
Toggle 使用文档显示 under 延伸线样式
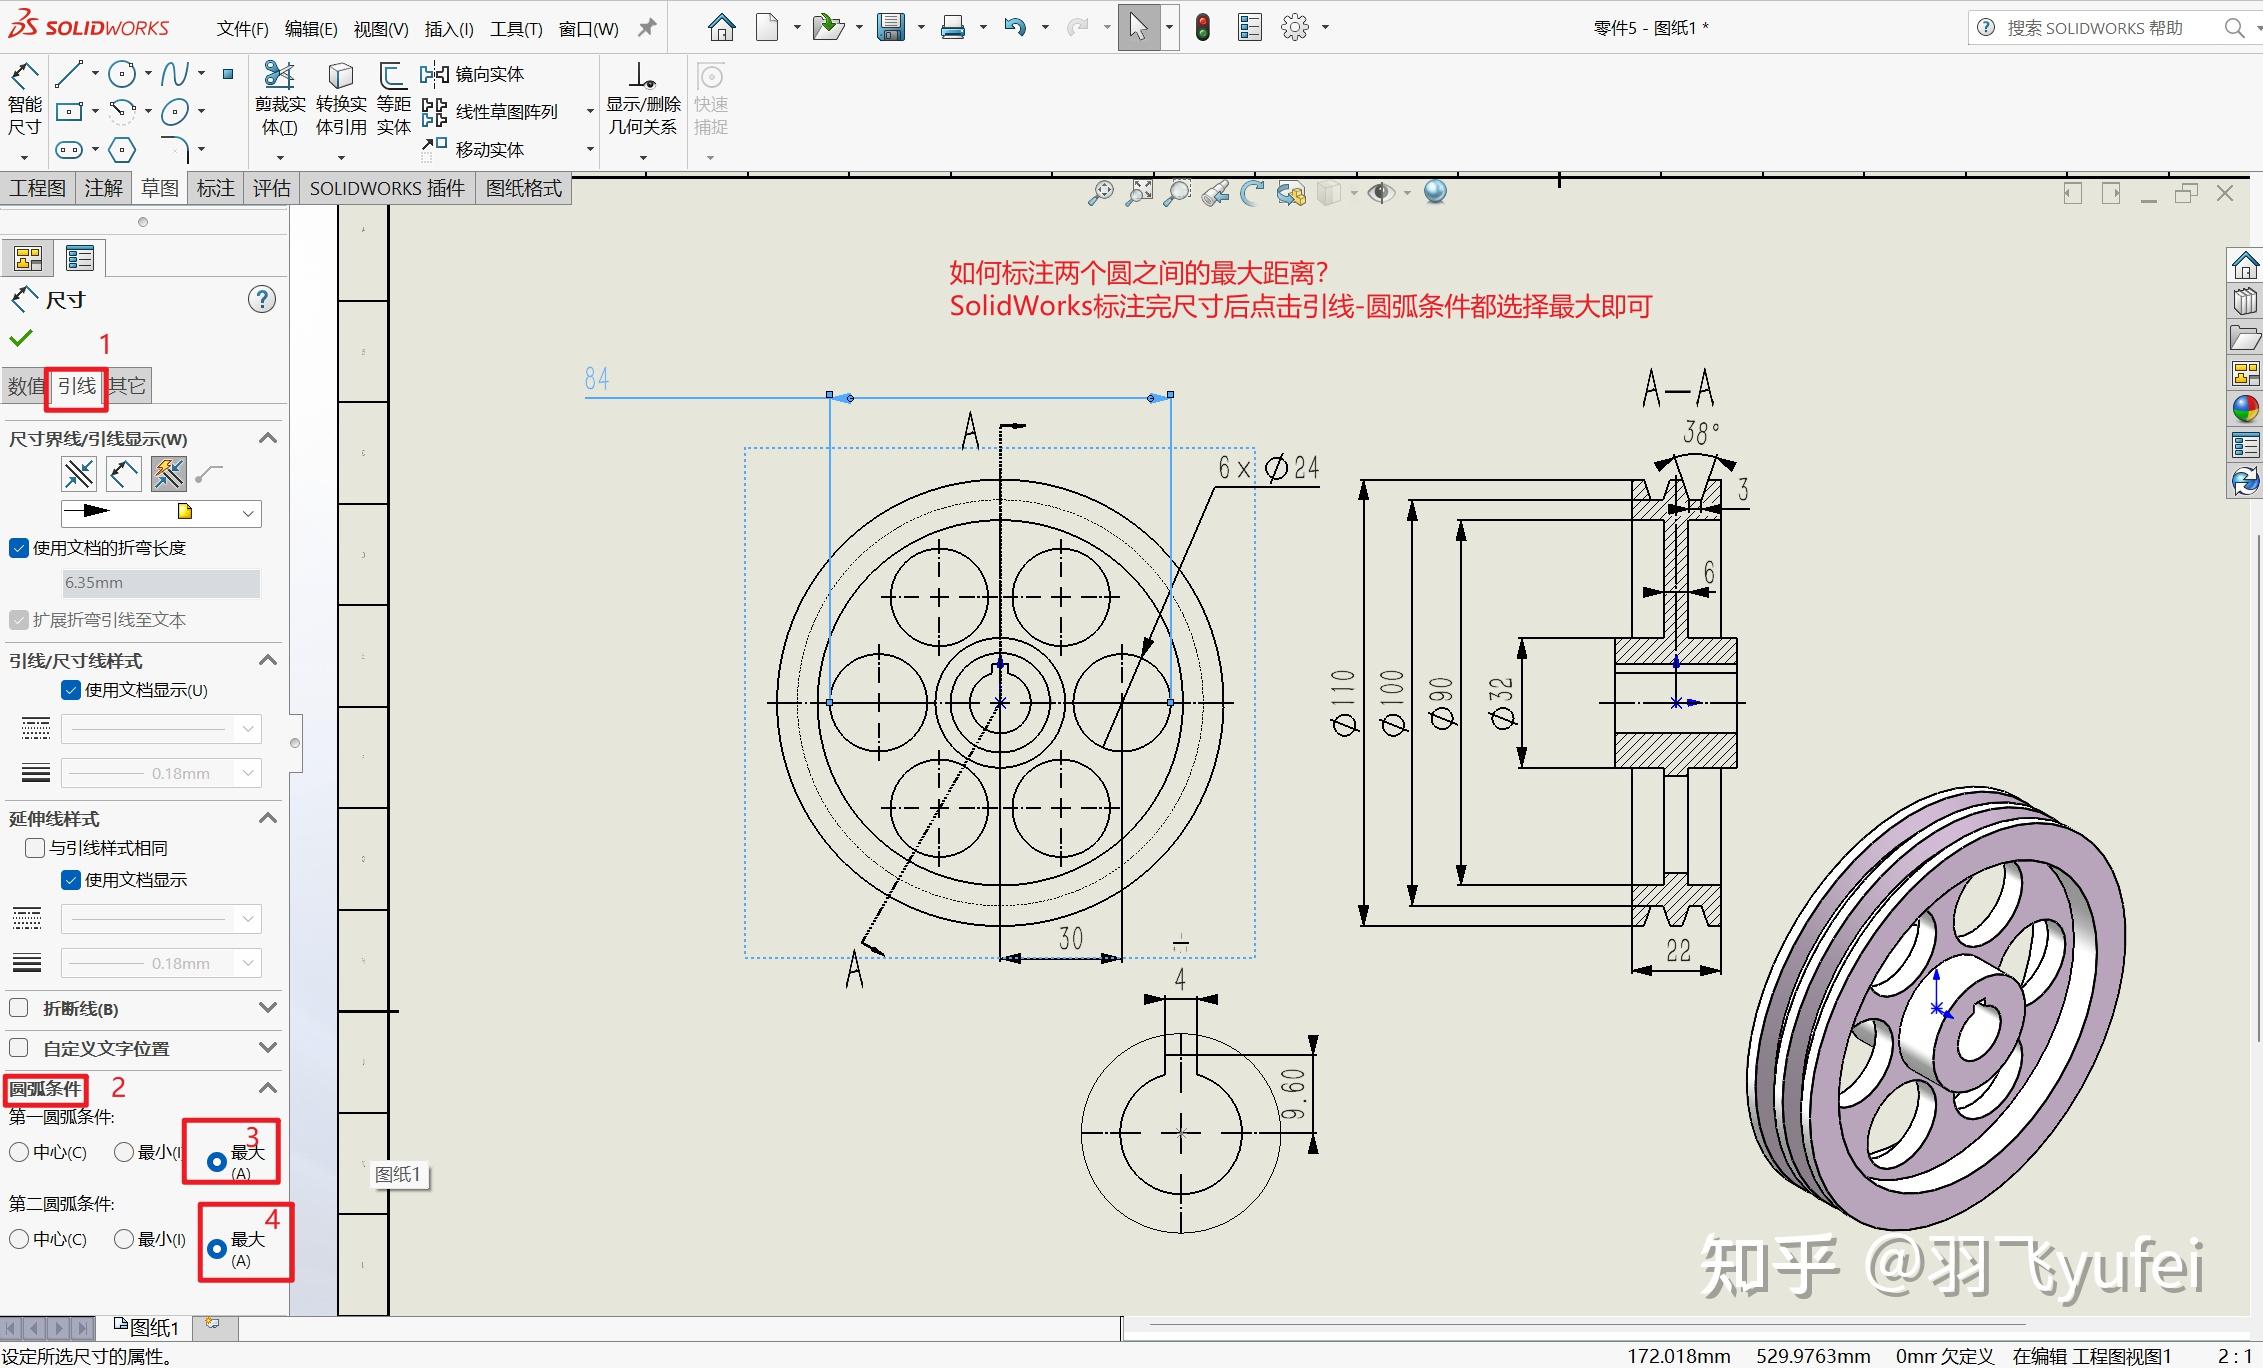pyautogui.click(x=71, y=880)
